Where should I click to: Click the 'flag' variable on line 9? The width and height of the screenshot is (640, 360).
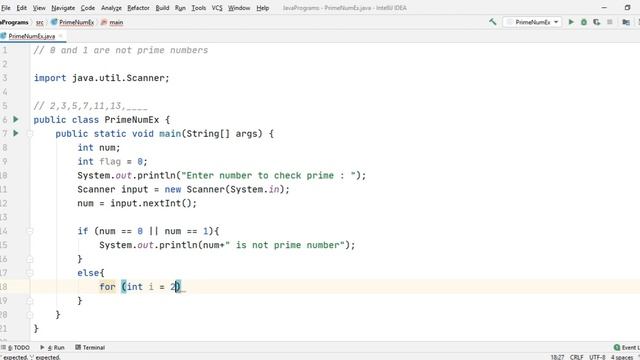click(110, 162)
